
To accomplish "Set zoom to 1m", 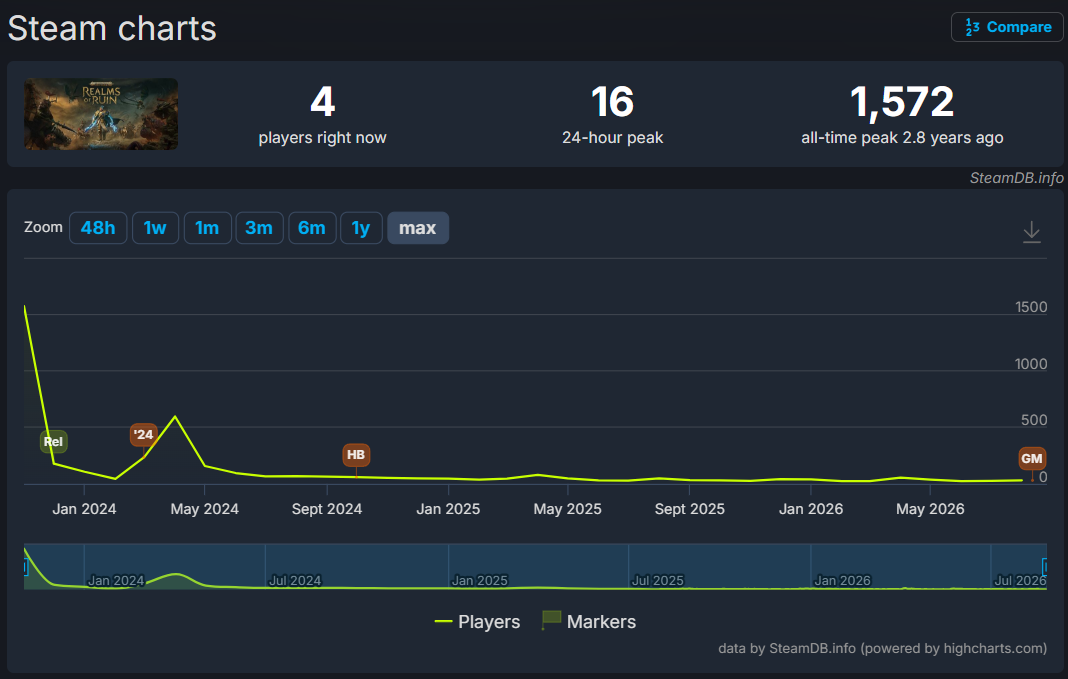I will tap(207, 227).
